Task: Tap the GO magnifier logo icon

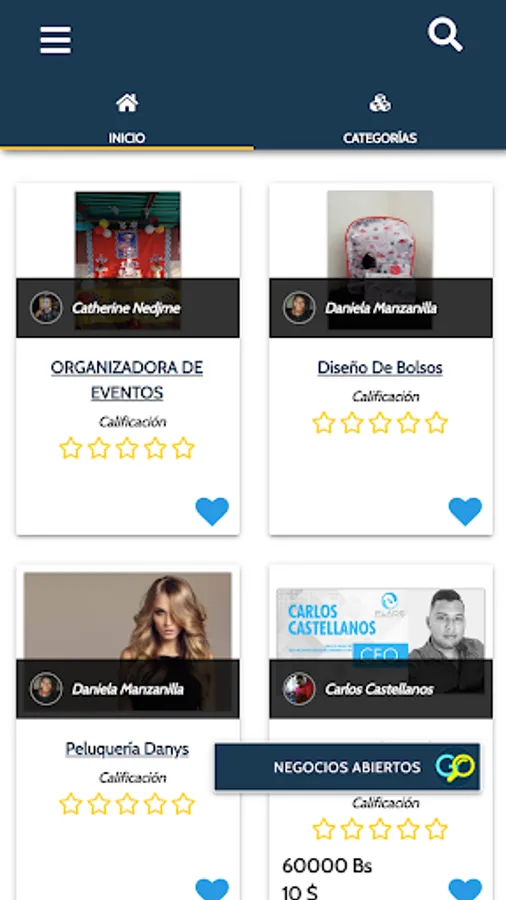Action: (456, 767)
